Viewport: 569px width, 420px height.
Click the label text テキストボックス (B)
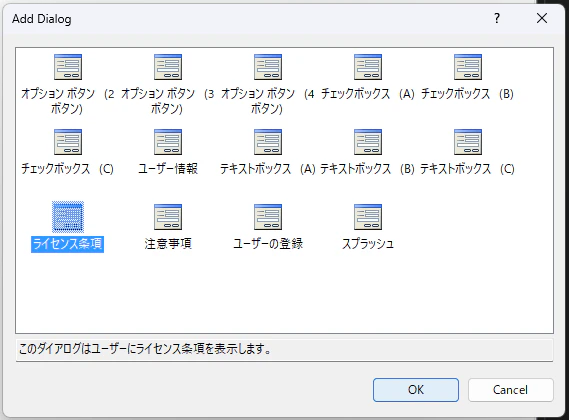pos(367,169)
